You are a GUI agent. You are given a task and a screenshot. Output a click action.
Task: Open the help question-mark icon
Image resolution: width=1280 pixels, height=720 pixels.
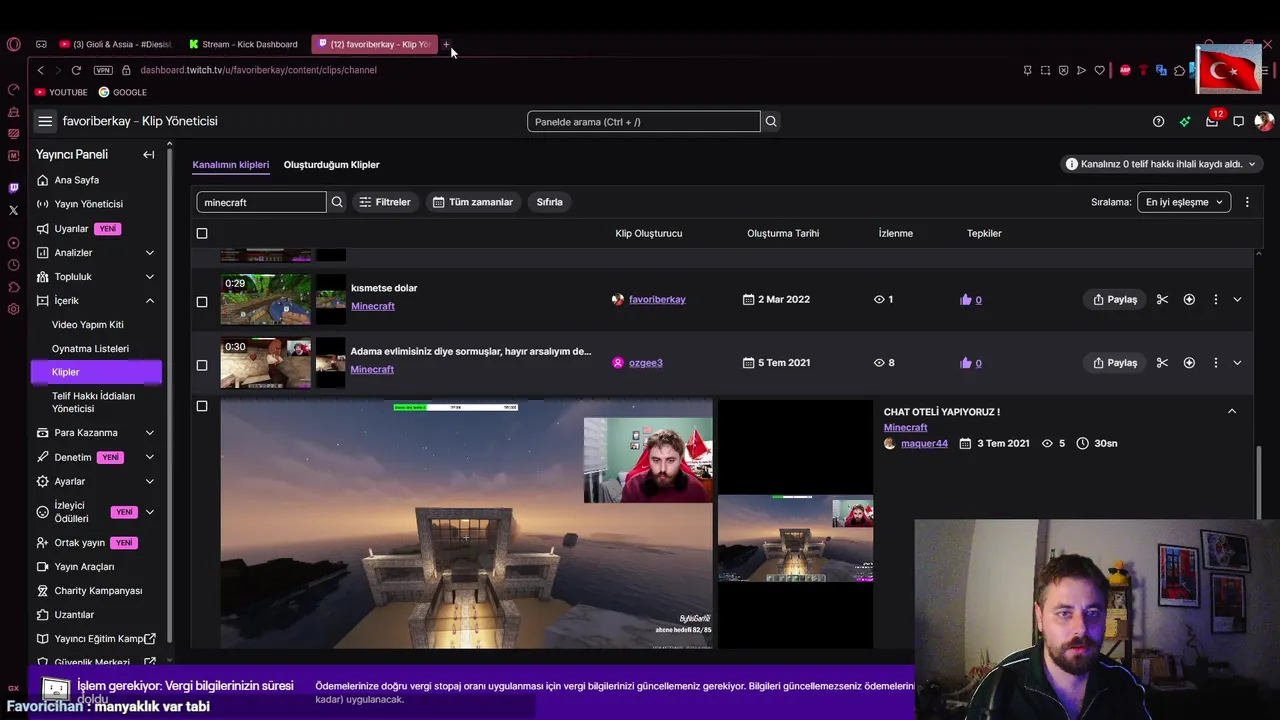[1158, 121]
